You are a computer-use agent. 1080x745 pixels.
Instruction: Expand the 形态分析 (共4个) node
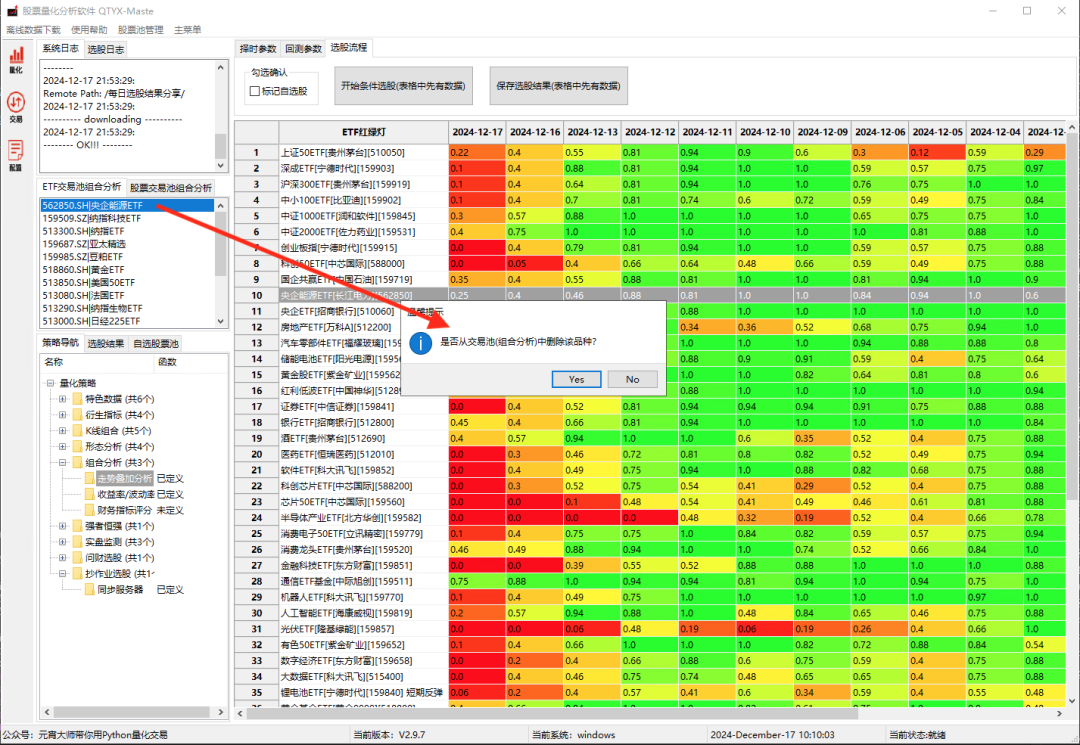[x=63, y=446]
